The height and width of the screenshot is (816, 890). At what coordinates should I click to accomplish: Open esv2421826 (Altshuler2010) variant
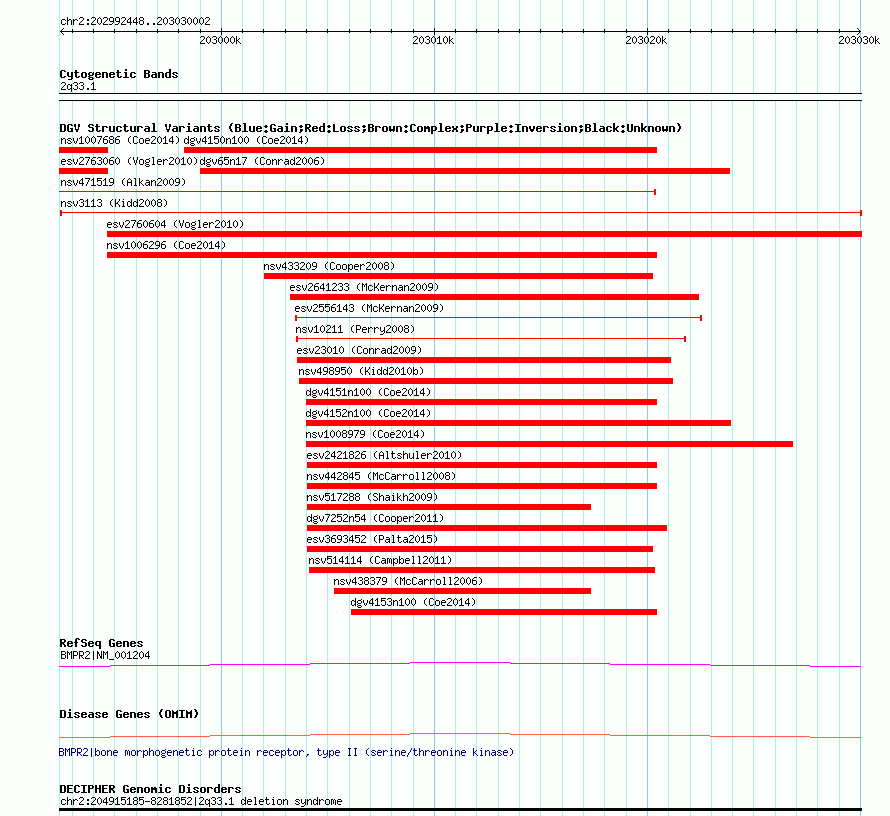tap(384, 455)
